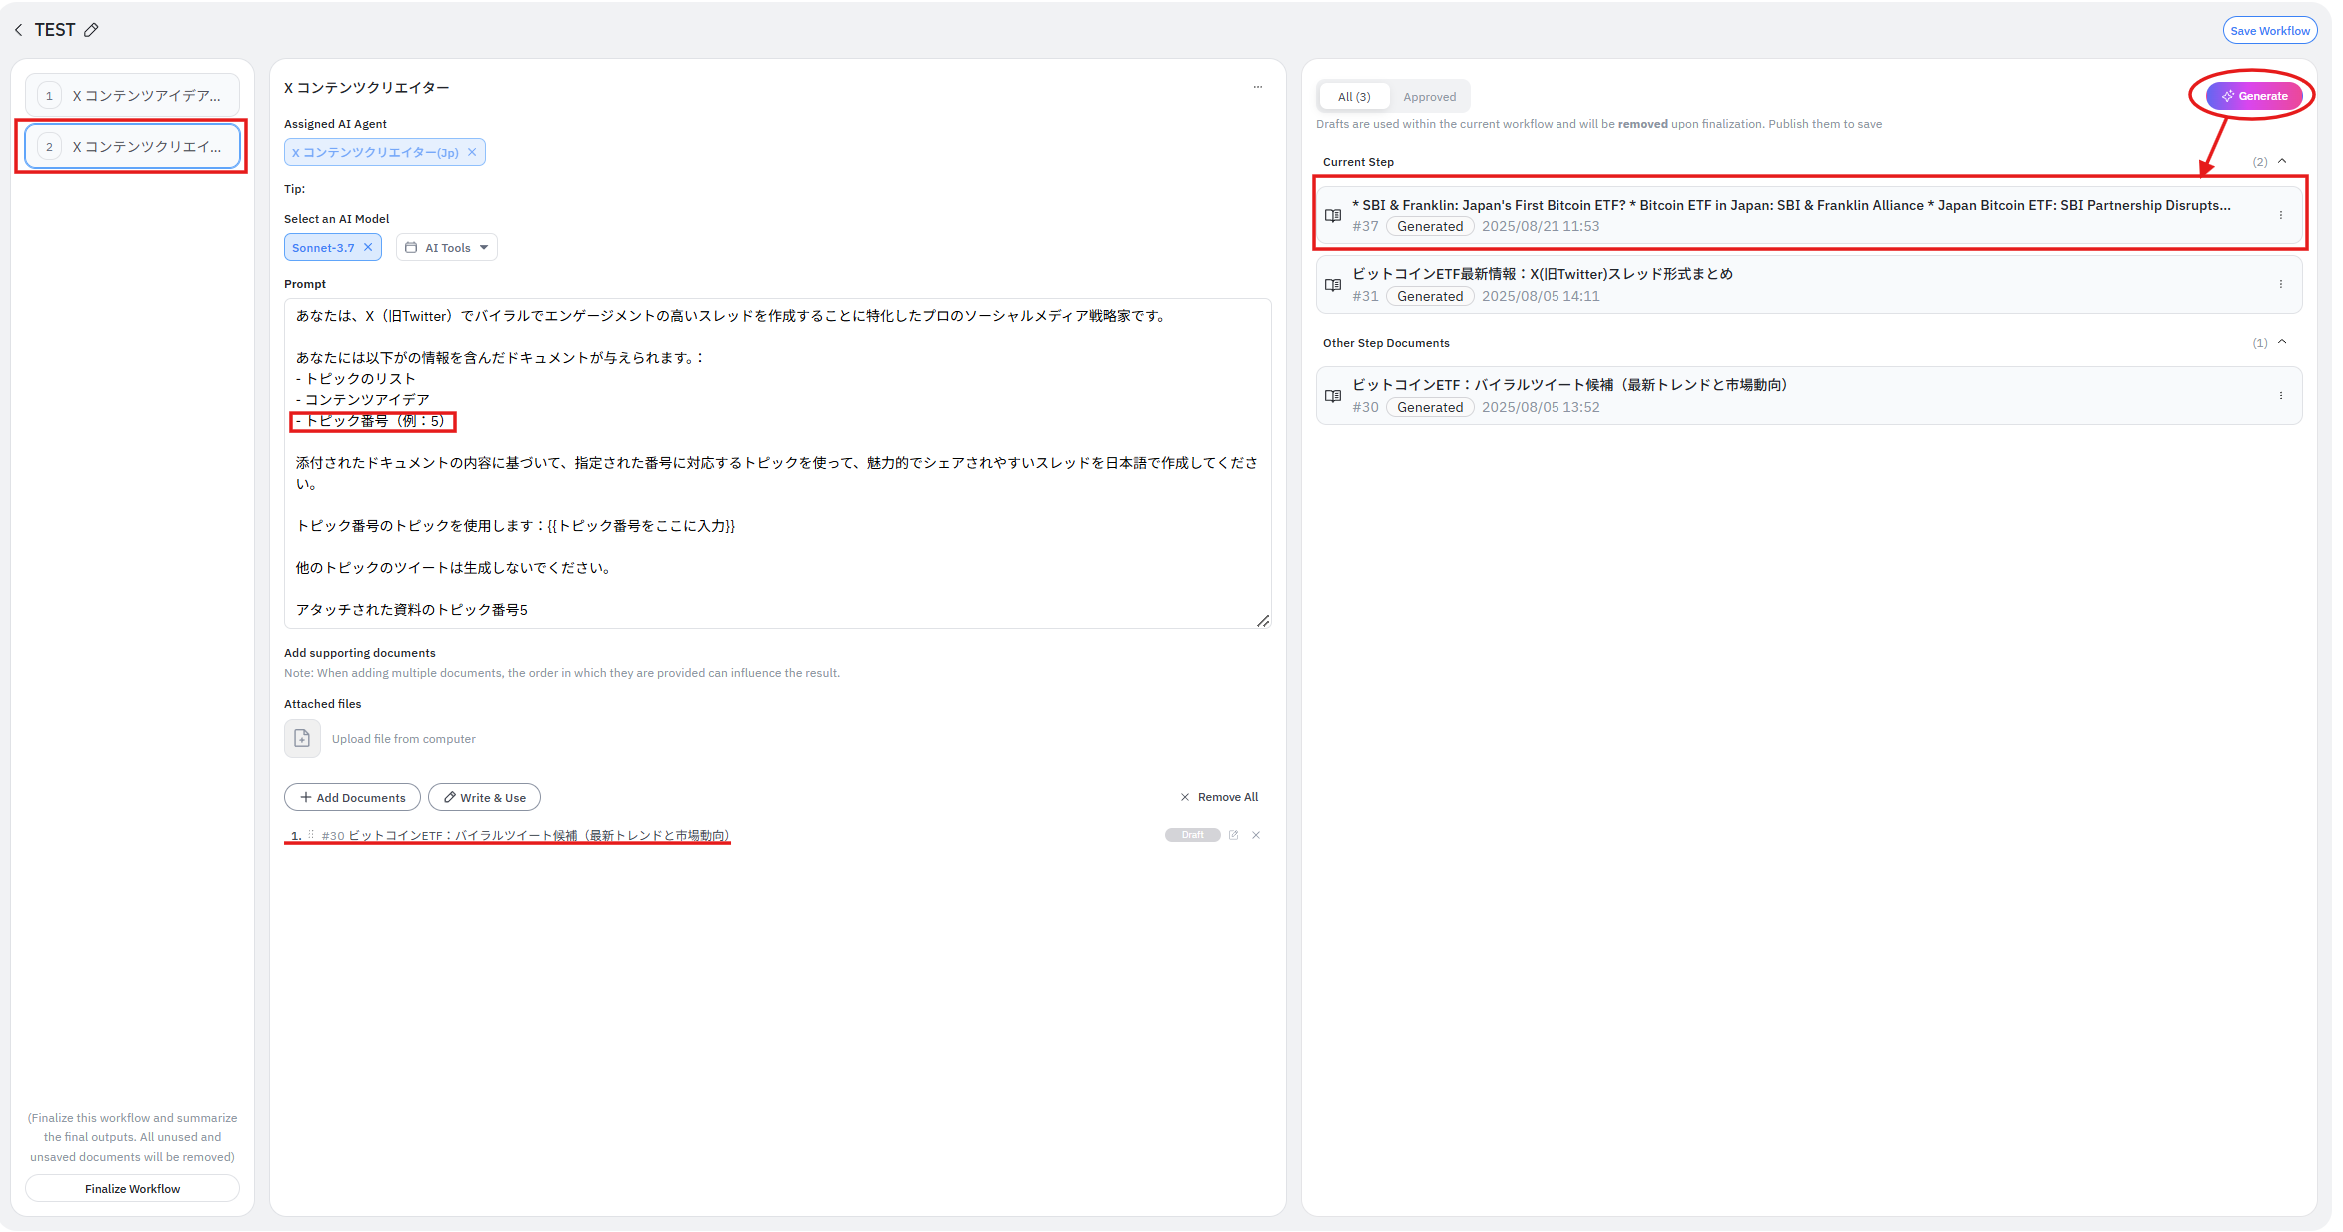Click the Generate button
The height and width of the screenshot is (1232, 2343).
pyautogui.click(x=2254, y=96)
